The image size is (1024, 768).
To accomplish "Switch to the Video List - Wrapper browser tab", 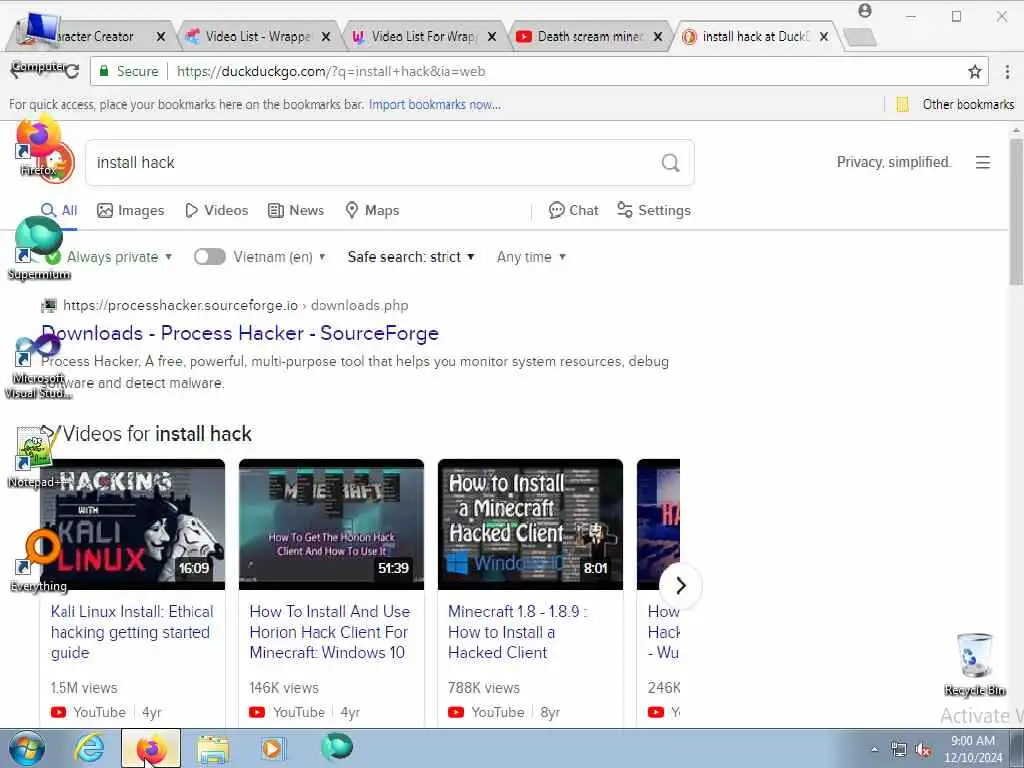I will pos(257,37).
